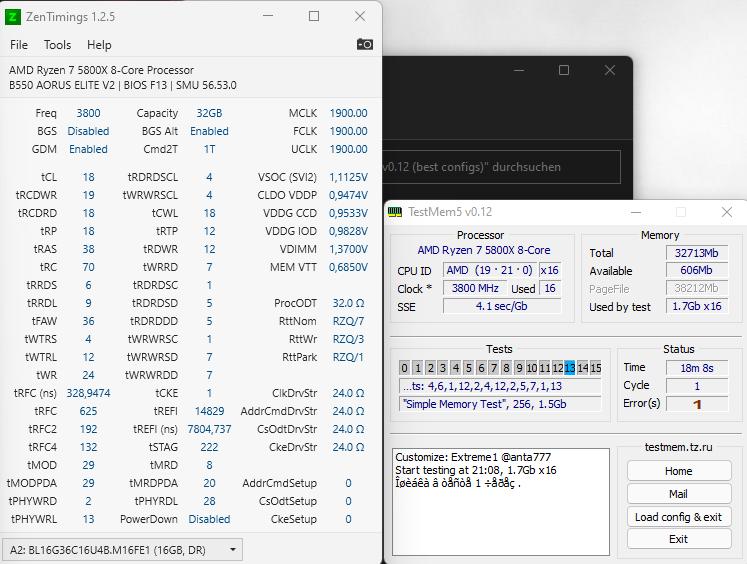Open the File menu in ZenTimings

click(19, 45)
